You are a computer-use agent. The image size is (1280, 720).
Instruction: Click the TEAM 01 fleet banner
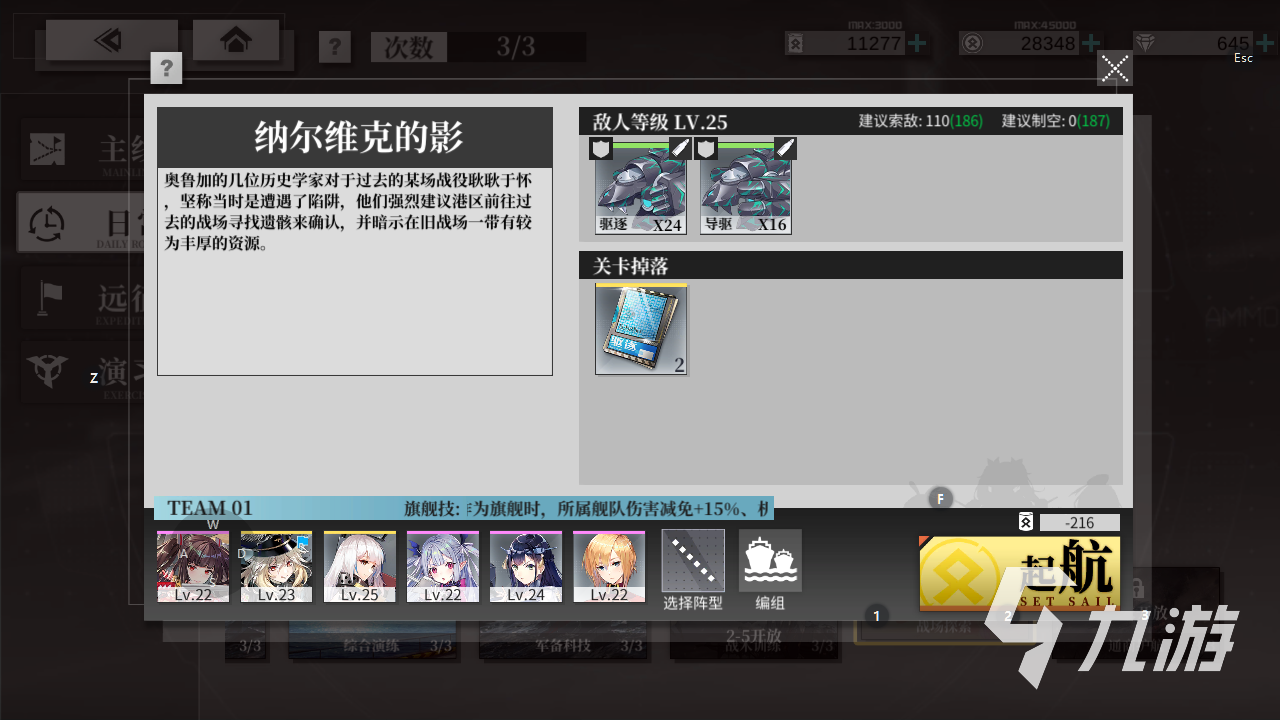(464, 508)
